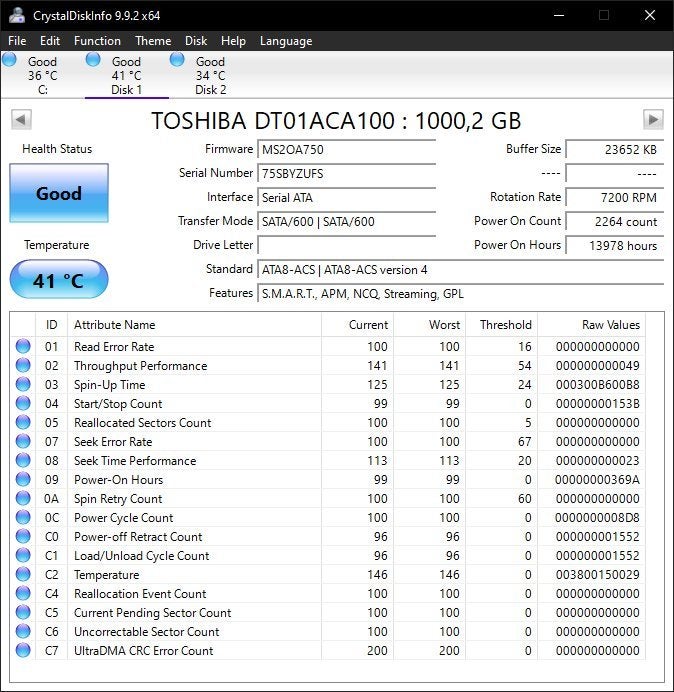674x692 pixels.
Task: Click the blue orb of Disk 2
Action: click(177, 59)
